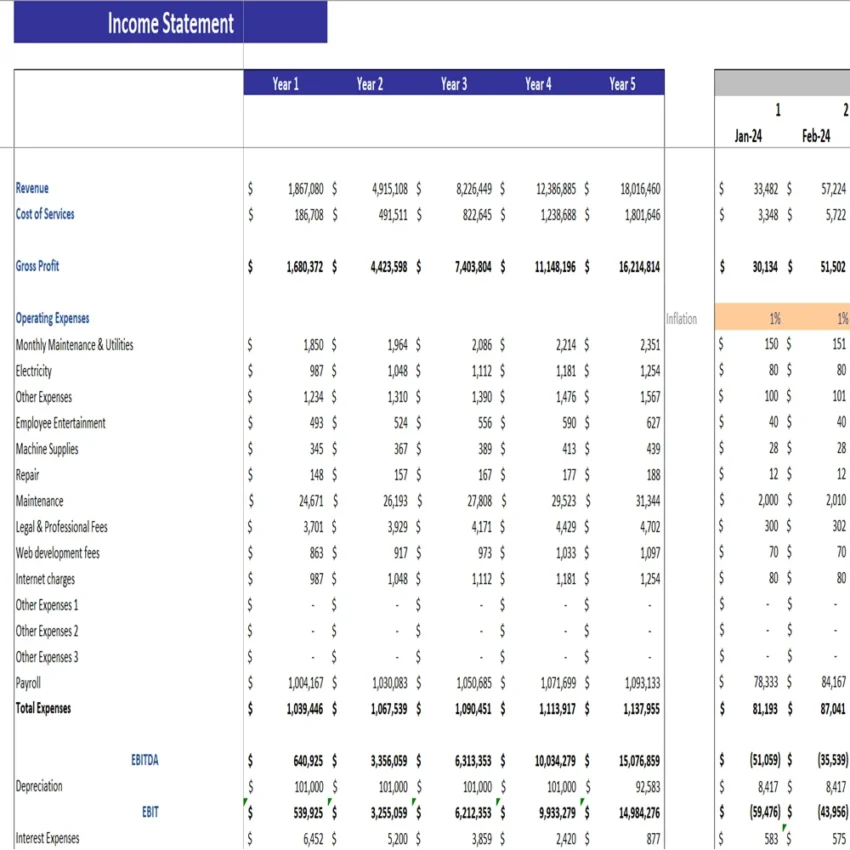
Task: Select the EBIT label cell
Action: point(149,812)
